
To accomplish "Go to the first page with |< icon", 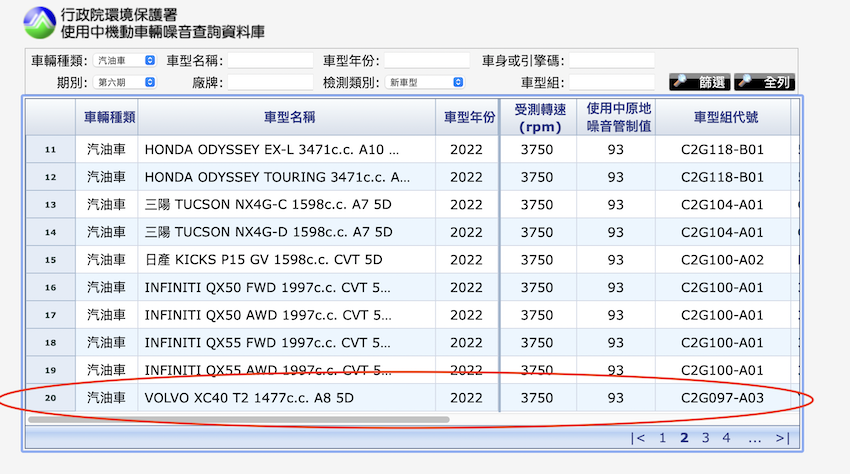I will pos(638,437).
